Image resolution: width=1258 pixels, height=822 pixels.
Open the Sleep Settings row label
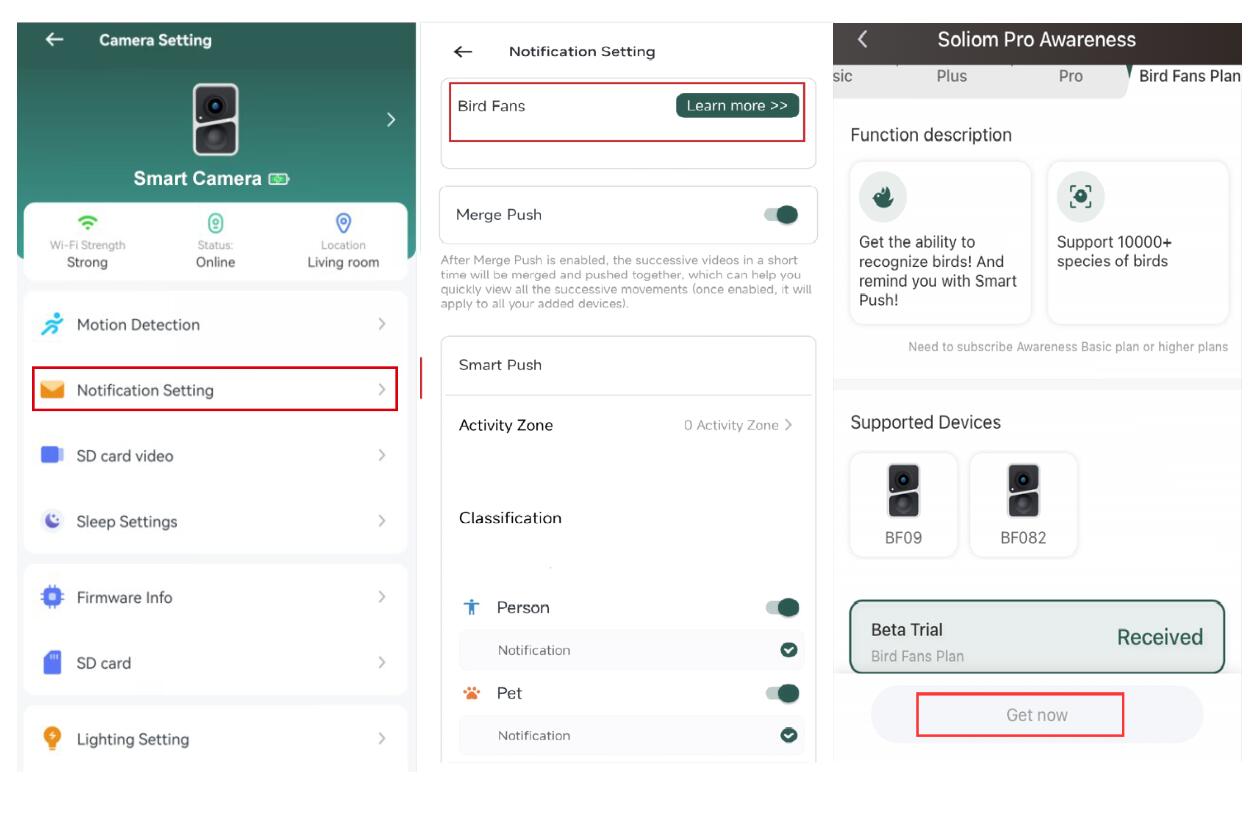pyautogui.click(x=127, y=521)
